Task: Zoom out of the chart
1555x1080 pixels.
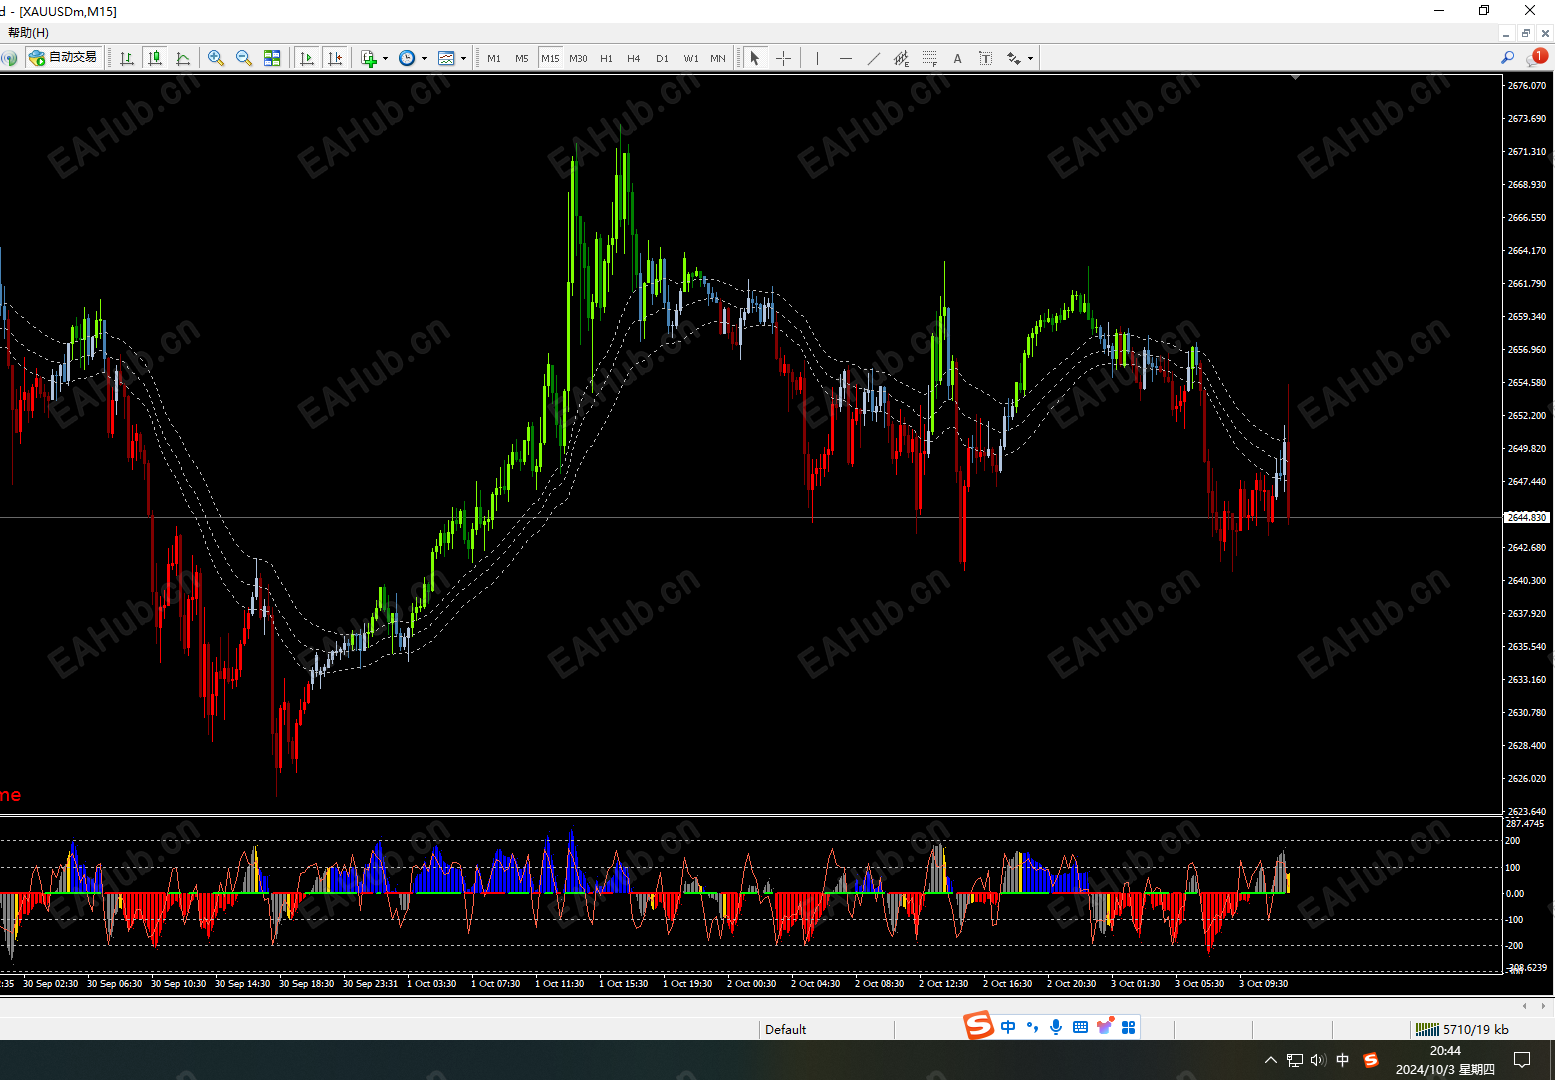Action: [243, 58]
